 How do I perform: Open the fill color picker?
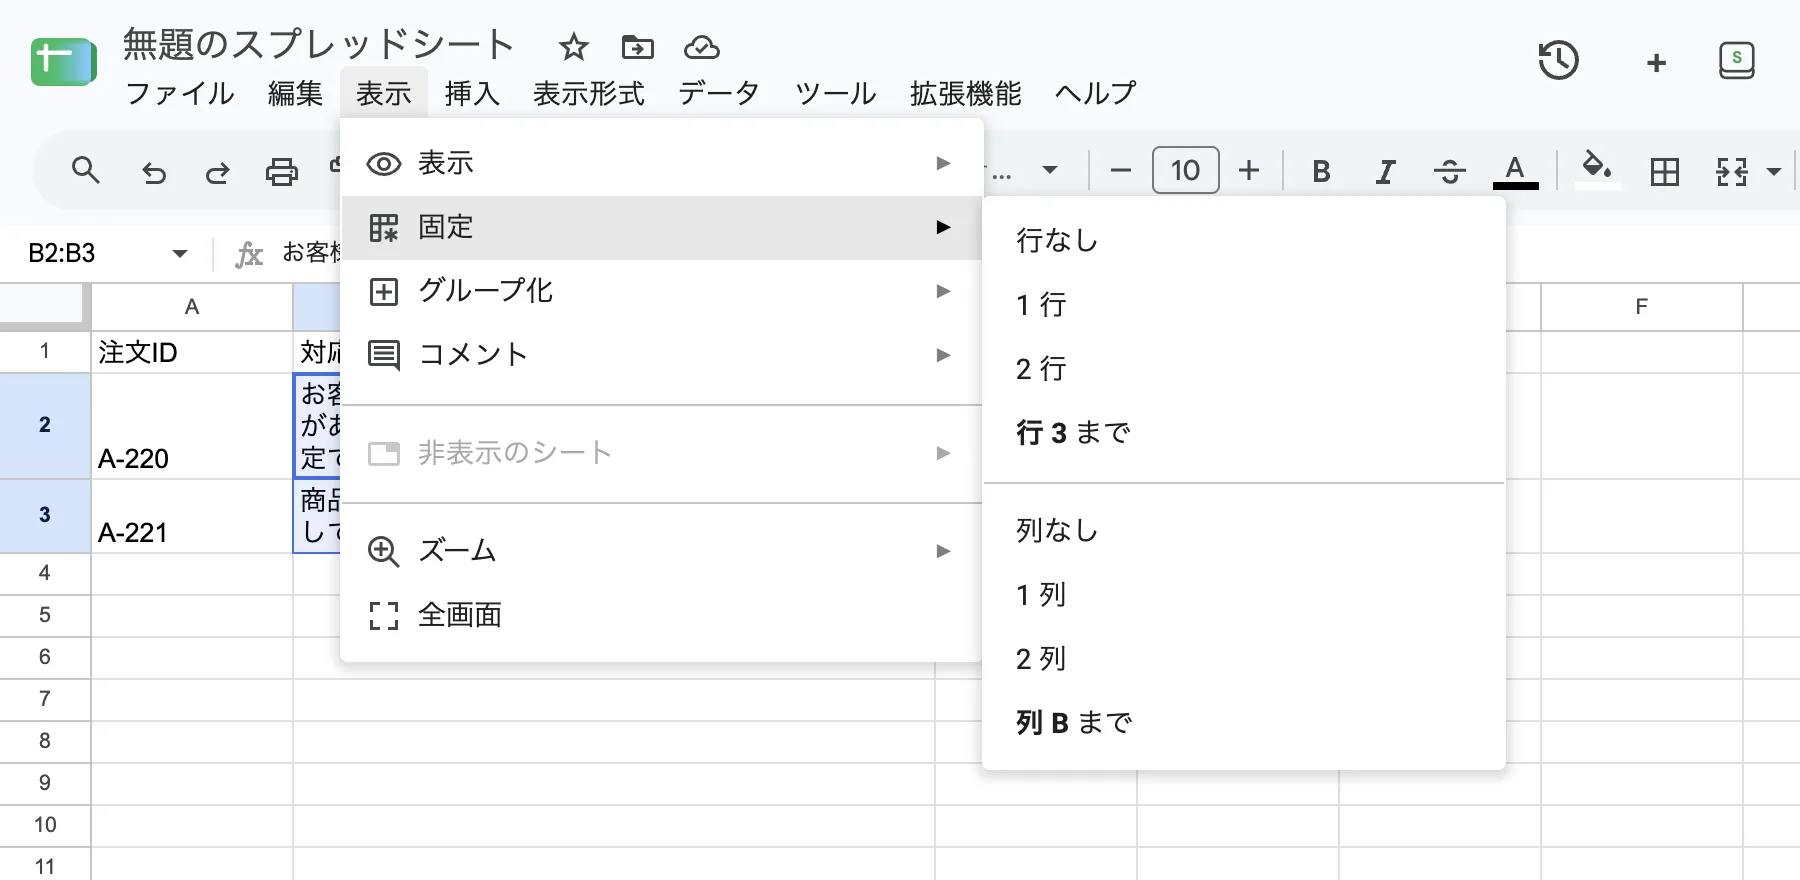[x=1597, y=169]
